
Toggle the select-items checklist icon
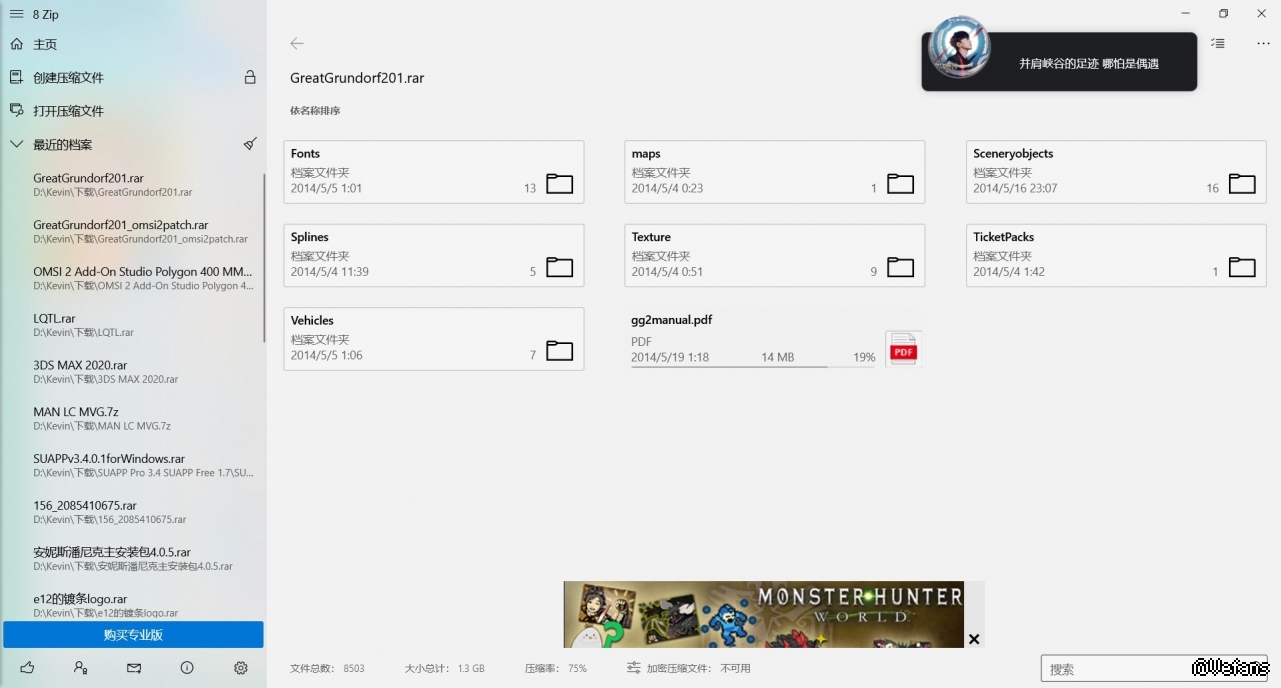tap(1217, 43)
